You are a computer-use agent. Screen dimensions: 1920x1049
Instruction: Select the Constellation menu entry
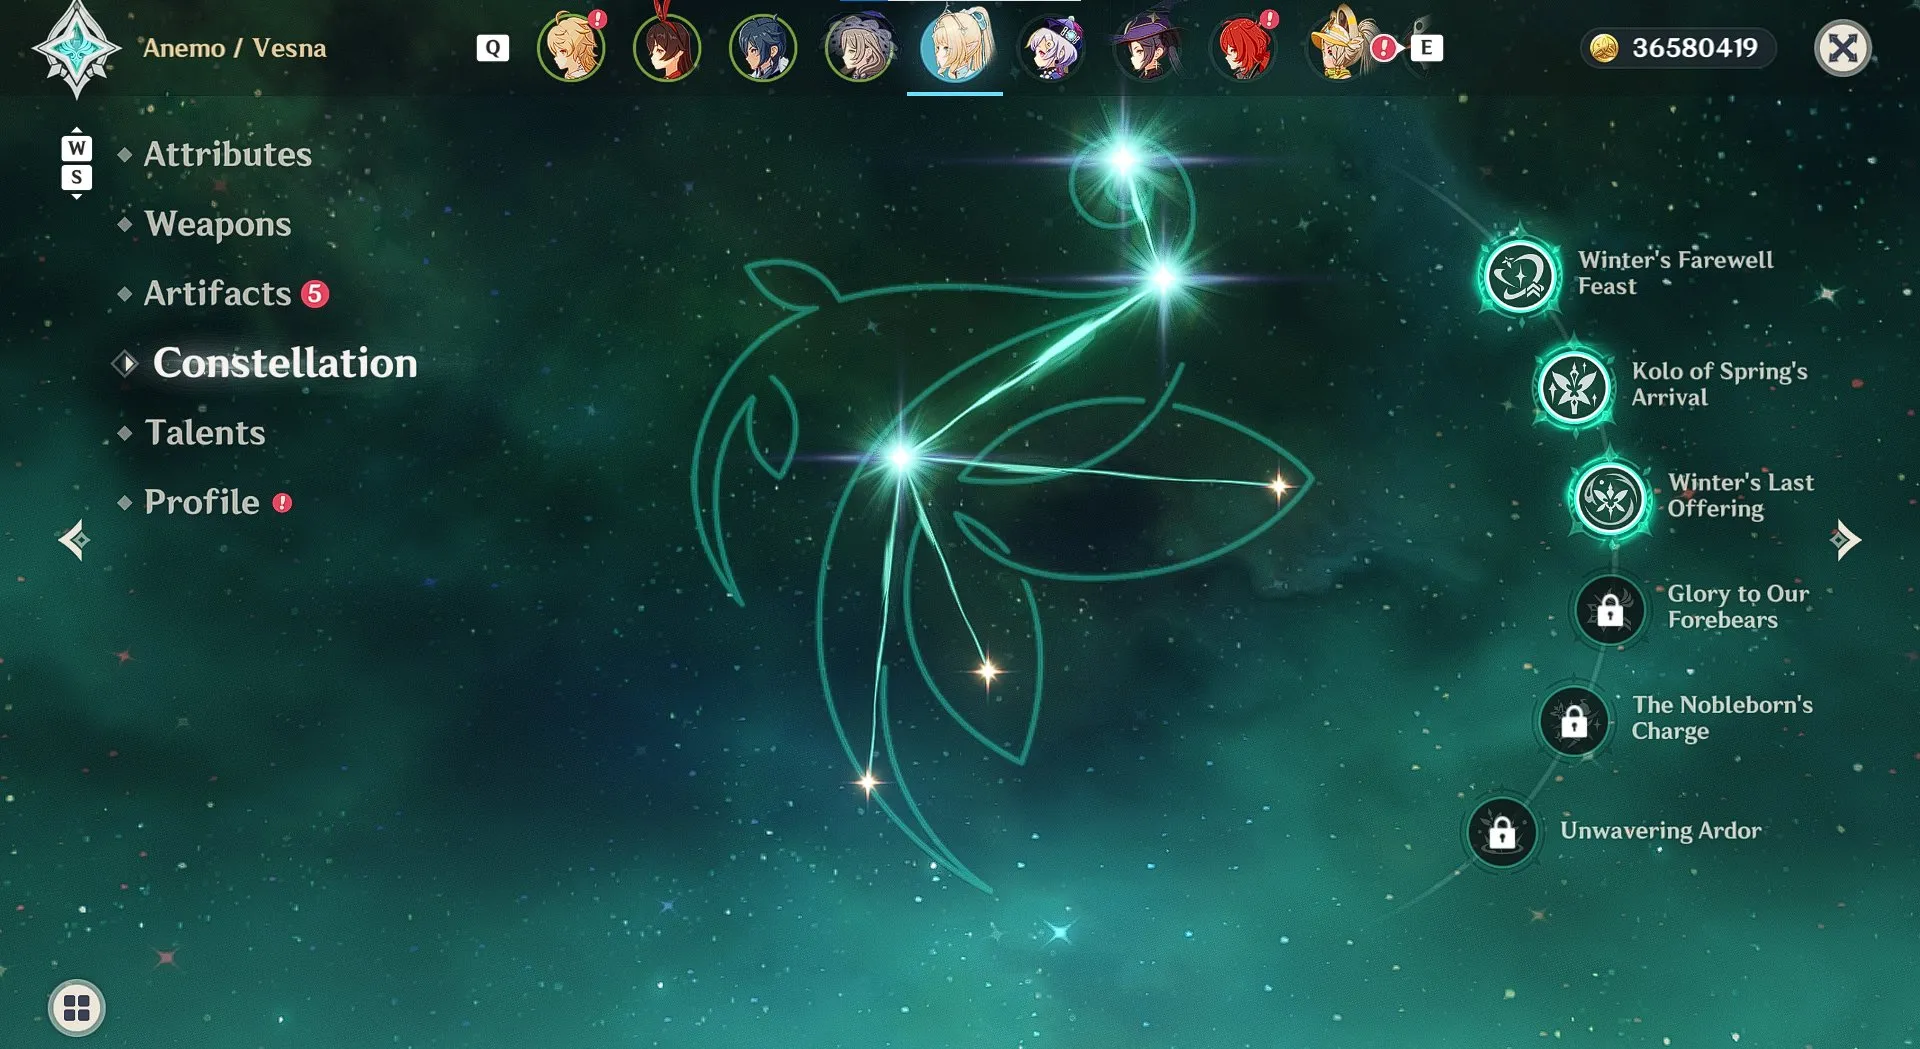click(285, 363)
